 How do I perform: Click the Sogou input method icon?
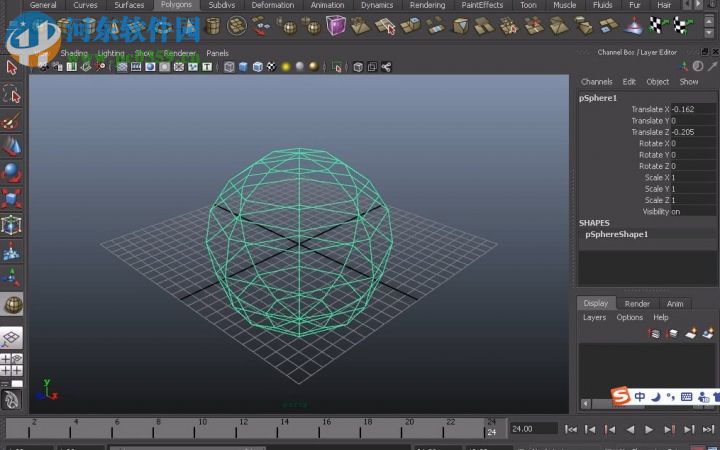click(622, 397)
